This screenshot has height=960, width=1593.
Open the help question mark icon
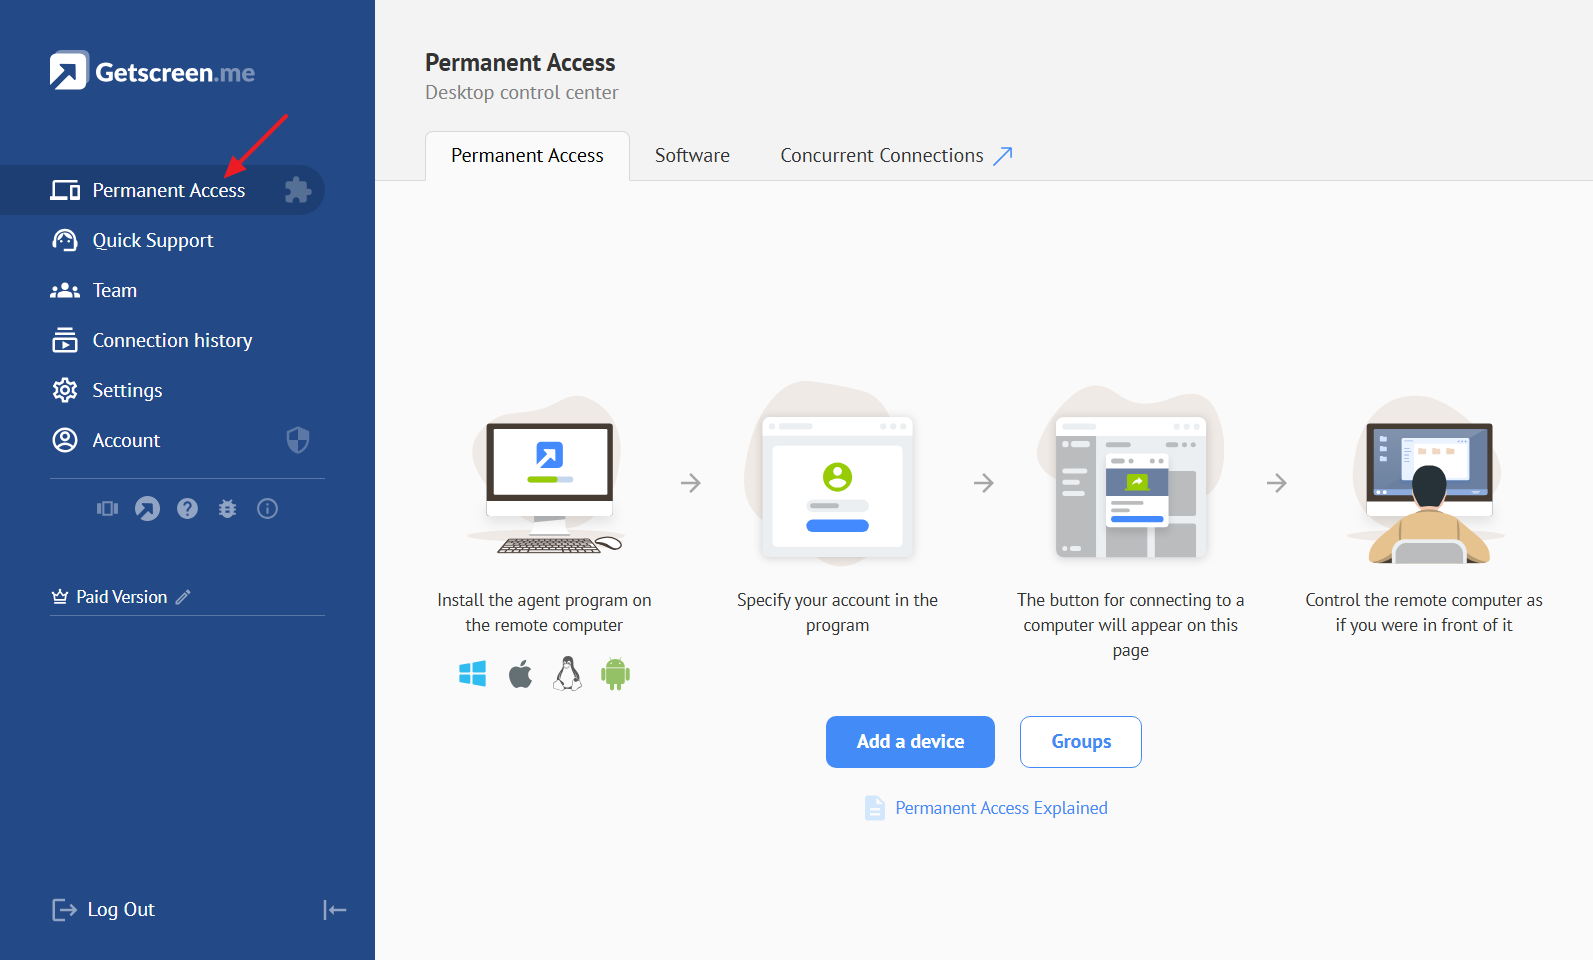[187, 509]
